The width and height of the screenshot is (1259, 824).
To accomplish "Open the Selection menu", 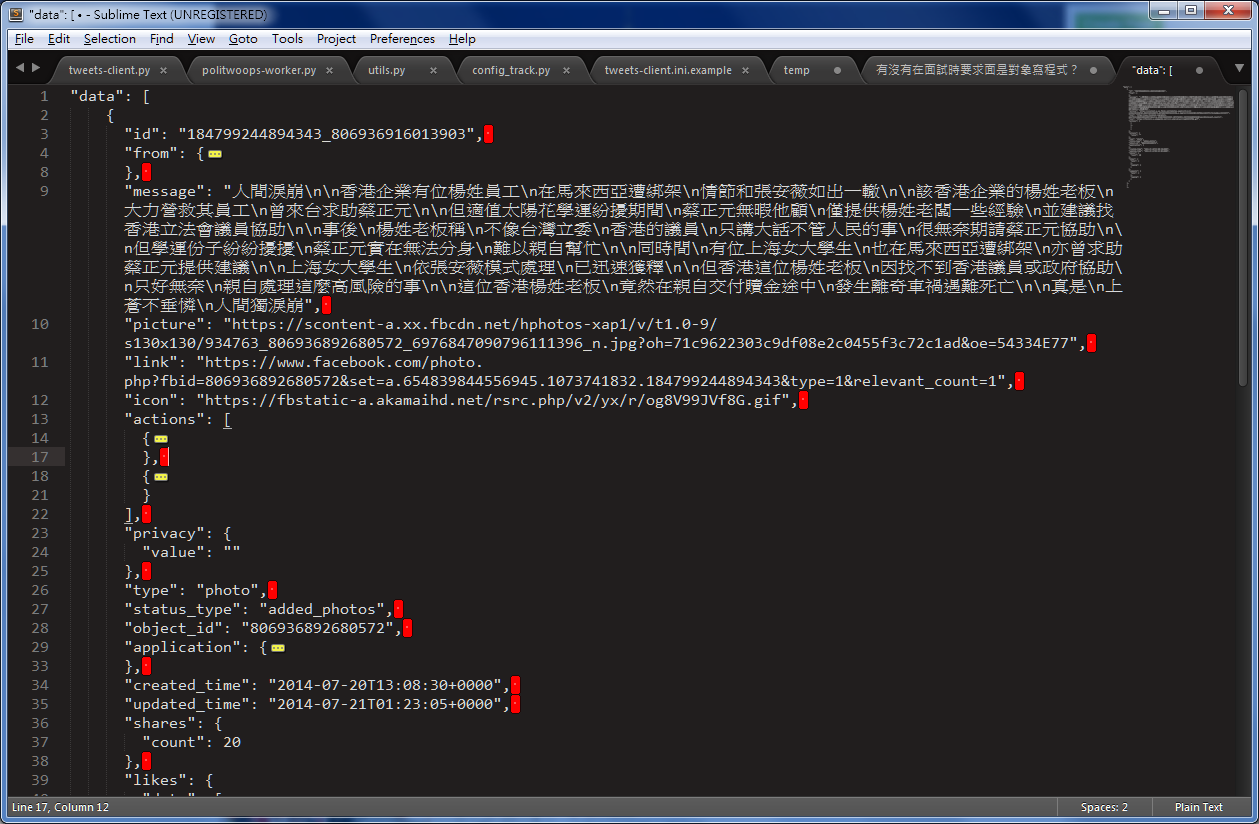I will (x=109, y=39).
